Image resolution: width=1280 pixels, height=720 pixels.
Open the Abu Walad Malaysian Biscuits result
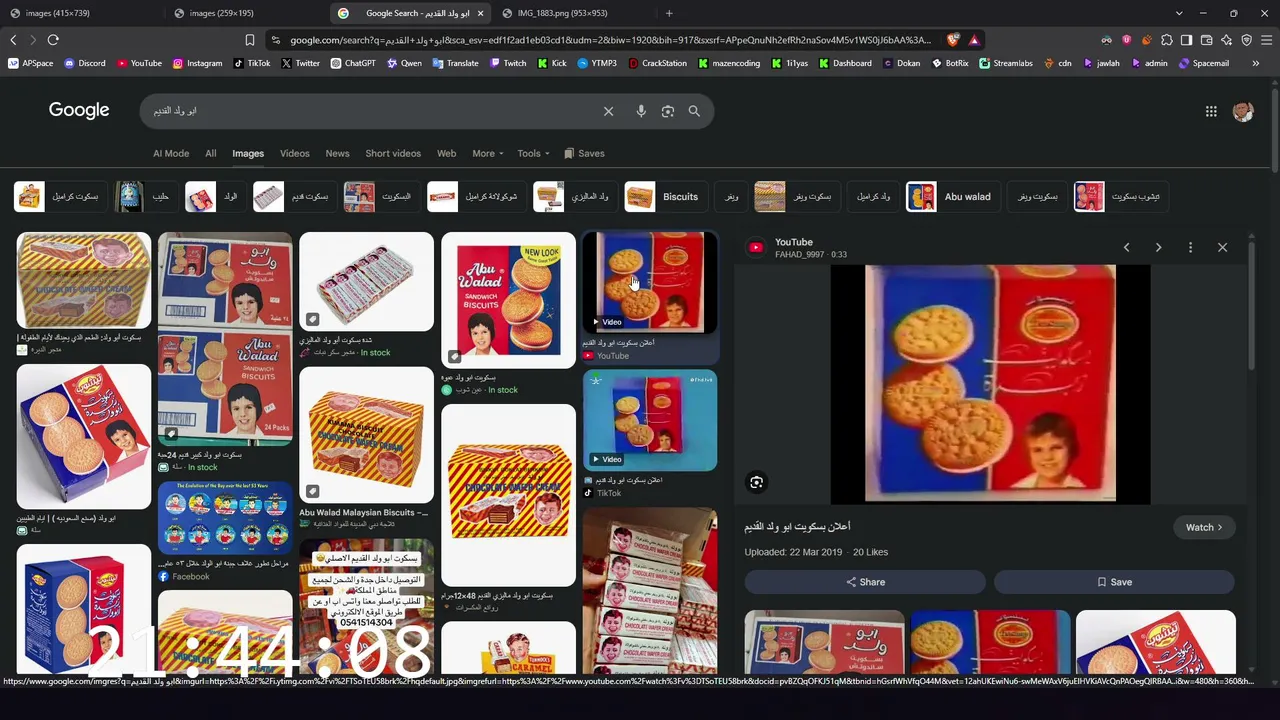pyautogui.click(x=366, y=435)
